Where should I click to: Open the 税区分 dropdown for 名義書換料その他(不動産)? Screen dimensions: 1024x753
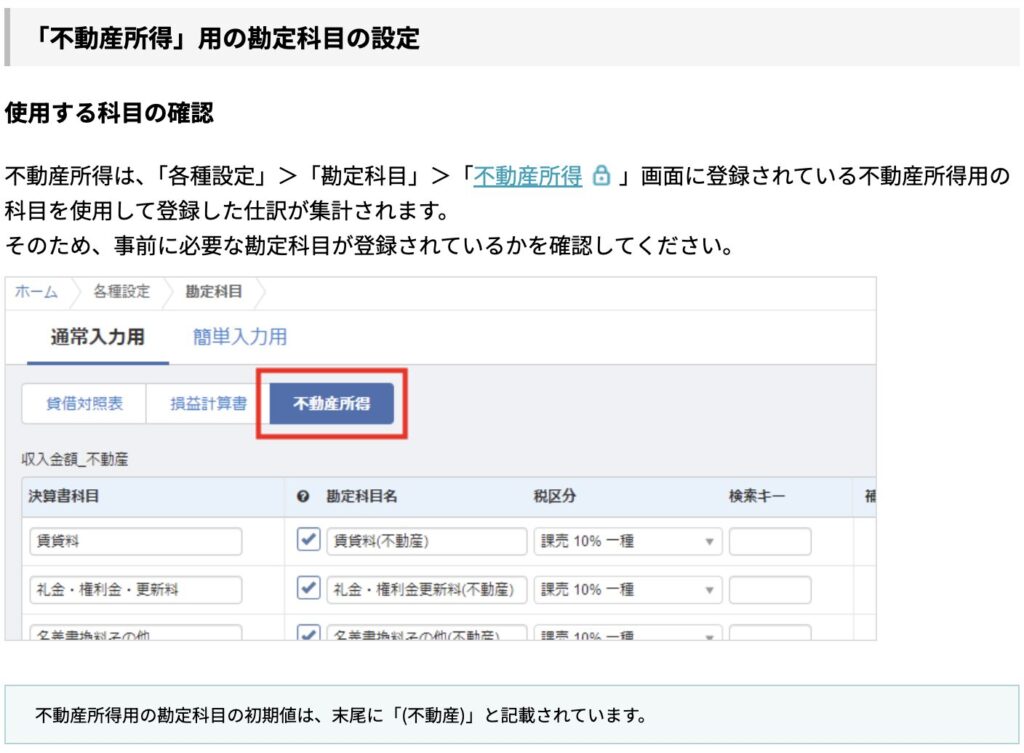(x=627, y=634)
